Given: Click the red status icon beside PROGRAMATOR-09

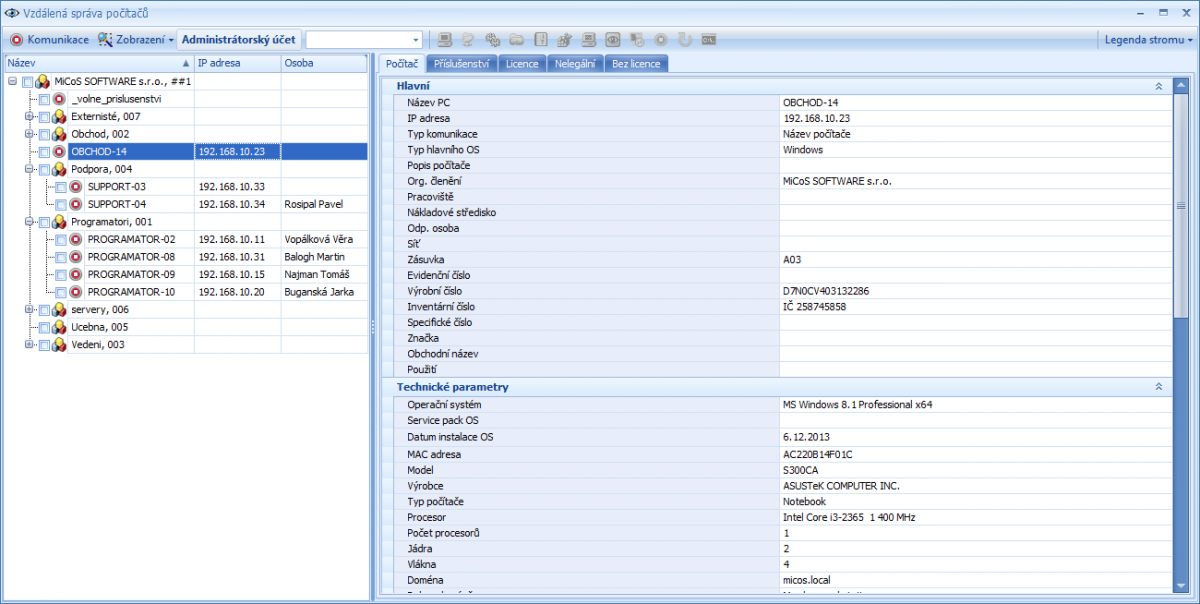Looking at the screenshot, I should pos(75,274).
